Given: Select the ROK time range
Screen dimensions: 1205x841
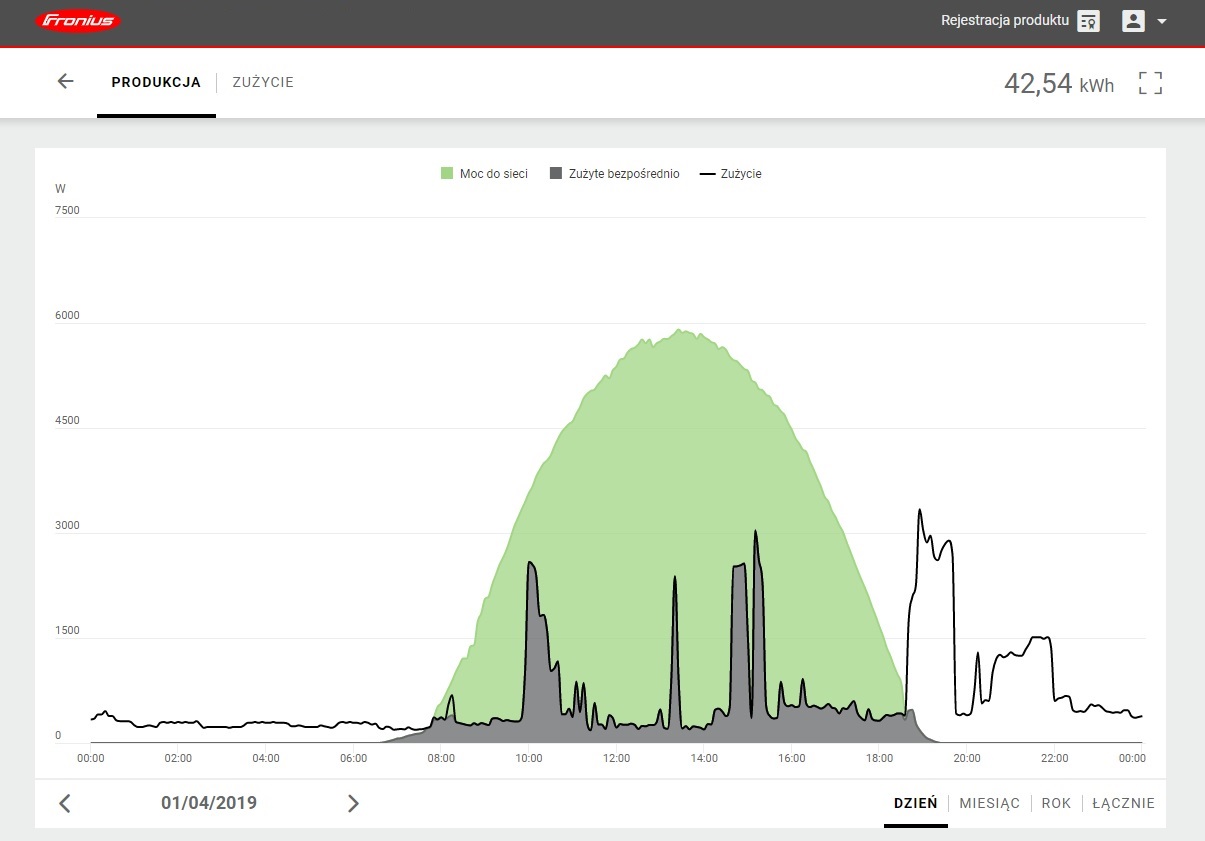Looking at the screenshot, I should [x=1056, y=803].
